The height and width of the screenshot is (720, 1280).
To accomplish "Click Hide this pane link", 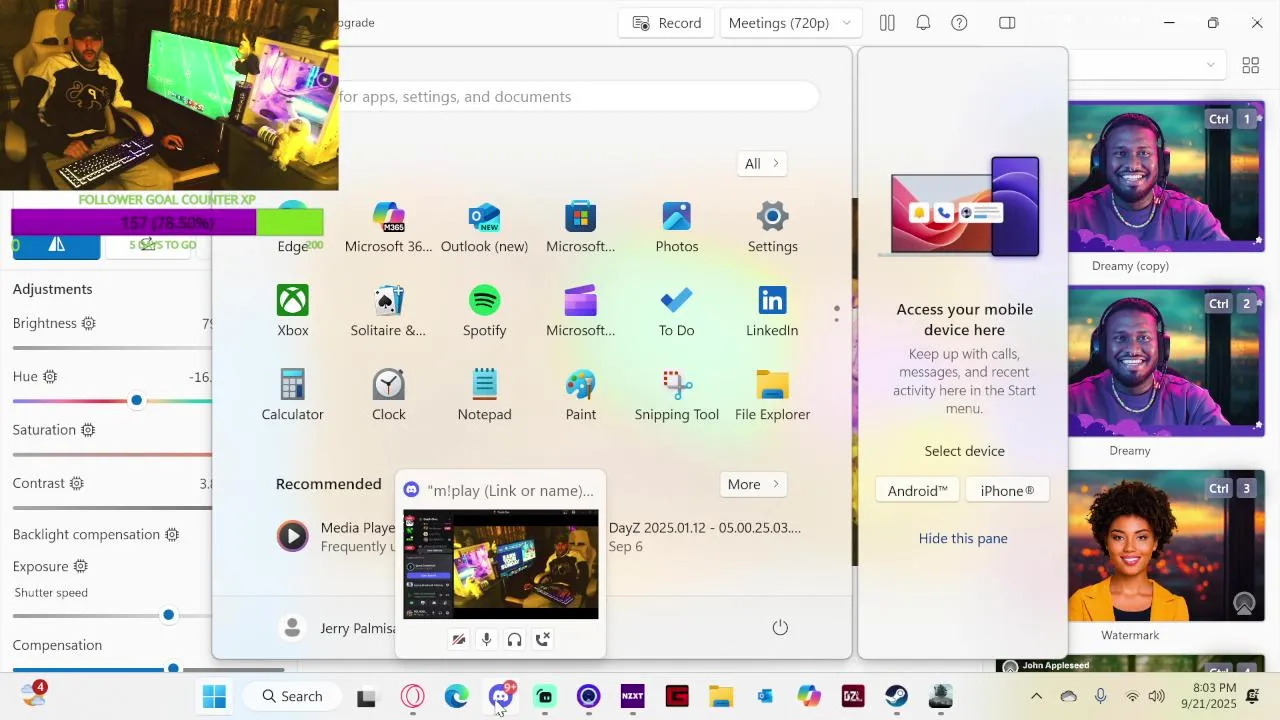I will (x=963, y=538).
